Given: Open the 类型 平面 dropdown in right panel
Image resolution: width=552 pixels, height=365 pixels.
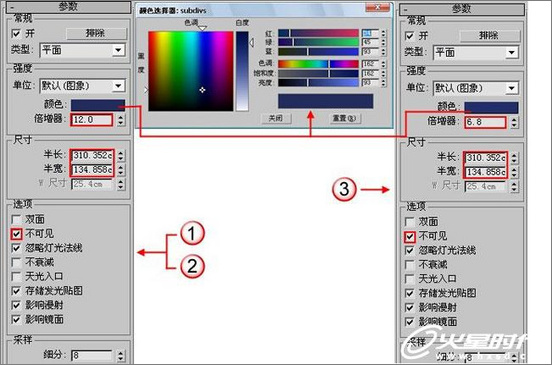Looking at the screenshot, I should point(476,52).
